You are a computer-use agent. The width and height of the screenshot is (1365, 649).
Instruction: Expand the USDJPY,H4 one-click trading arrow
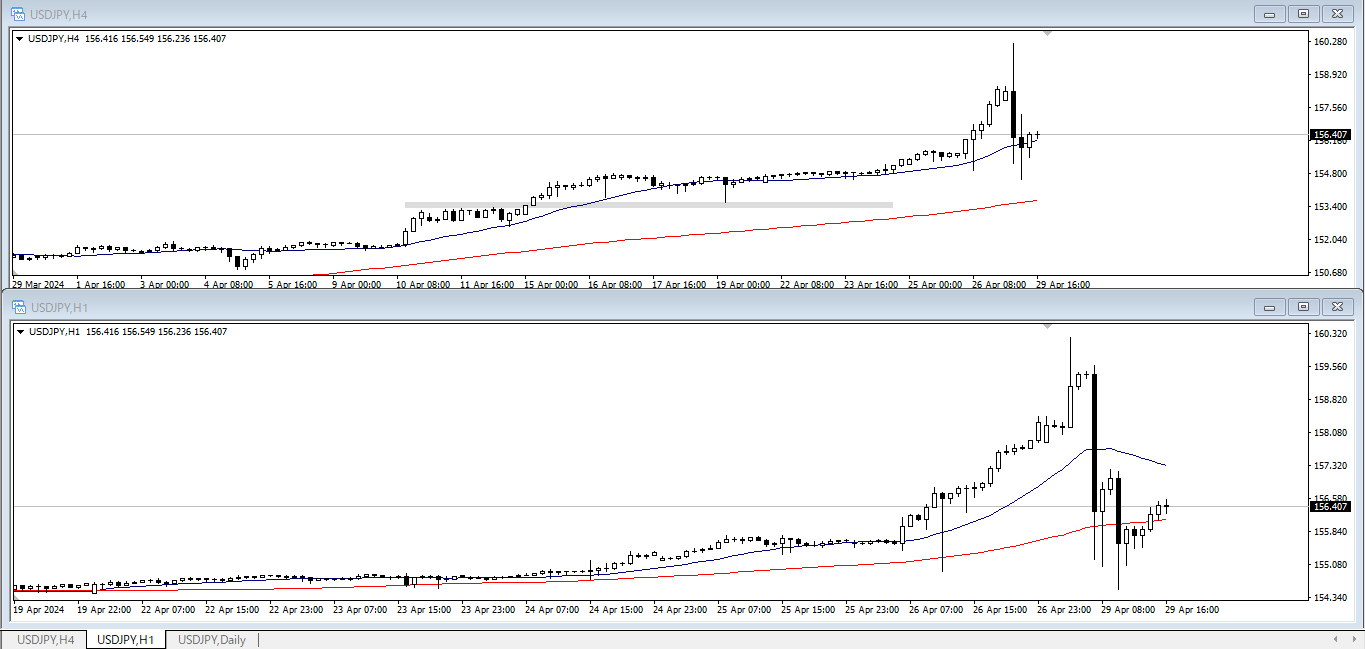(19, 39)
